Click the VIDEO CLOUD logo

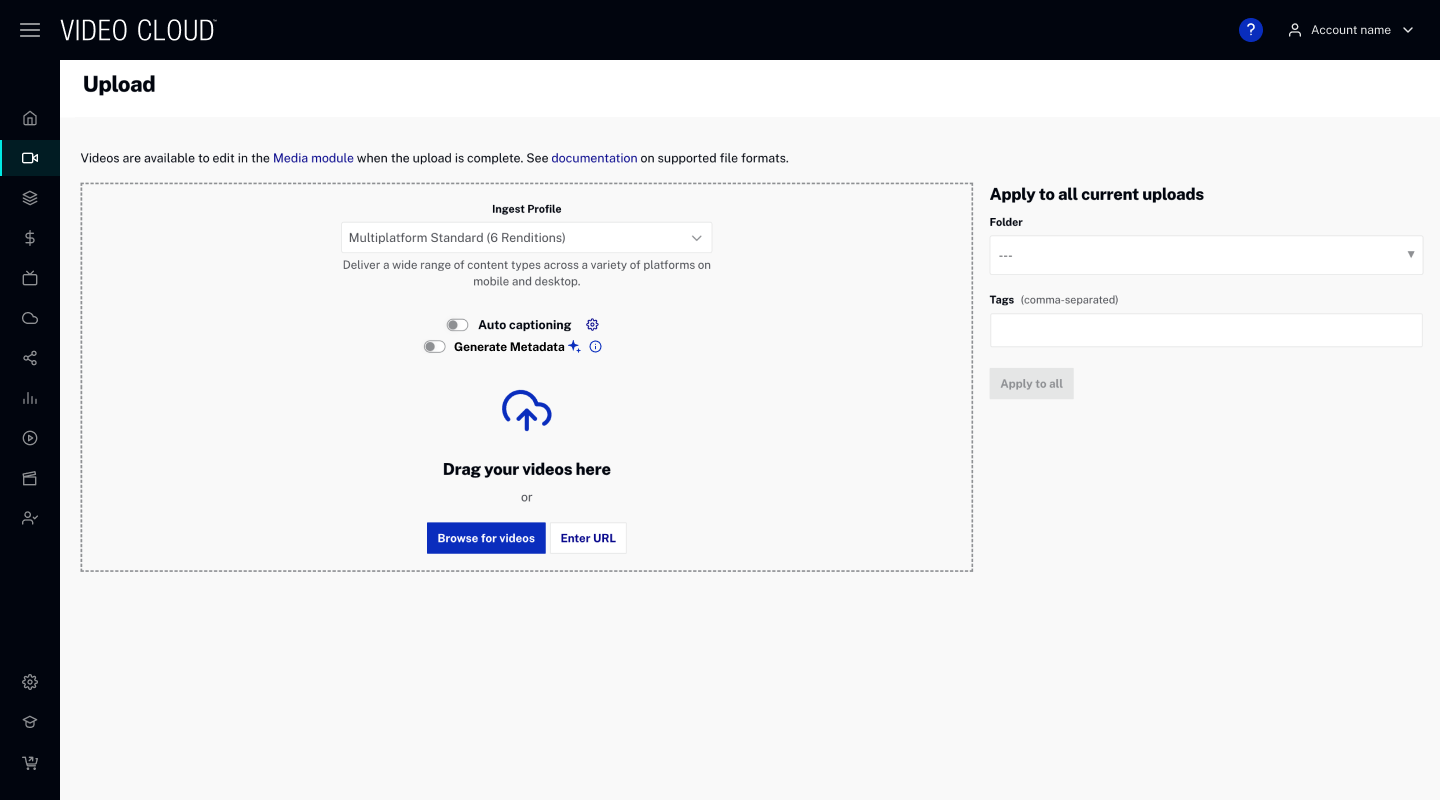(138, 30)
